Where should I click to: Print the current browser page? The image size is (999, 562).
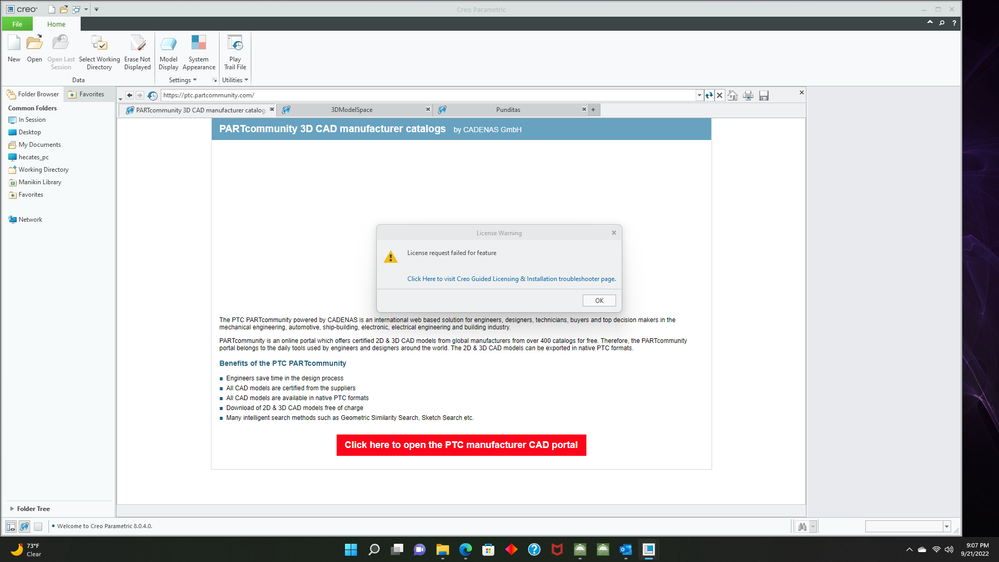pos(748,96)
